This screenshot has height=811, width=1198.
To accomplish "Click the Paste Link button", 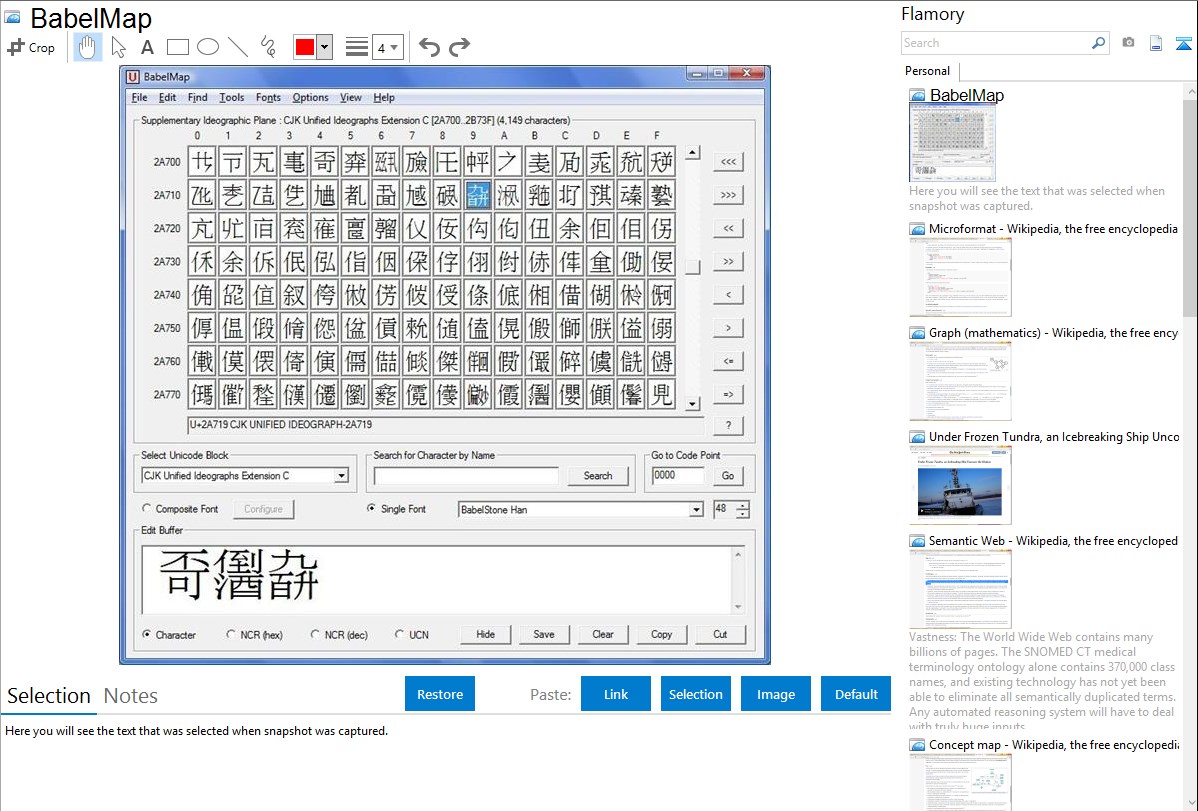I will 616,694.
